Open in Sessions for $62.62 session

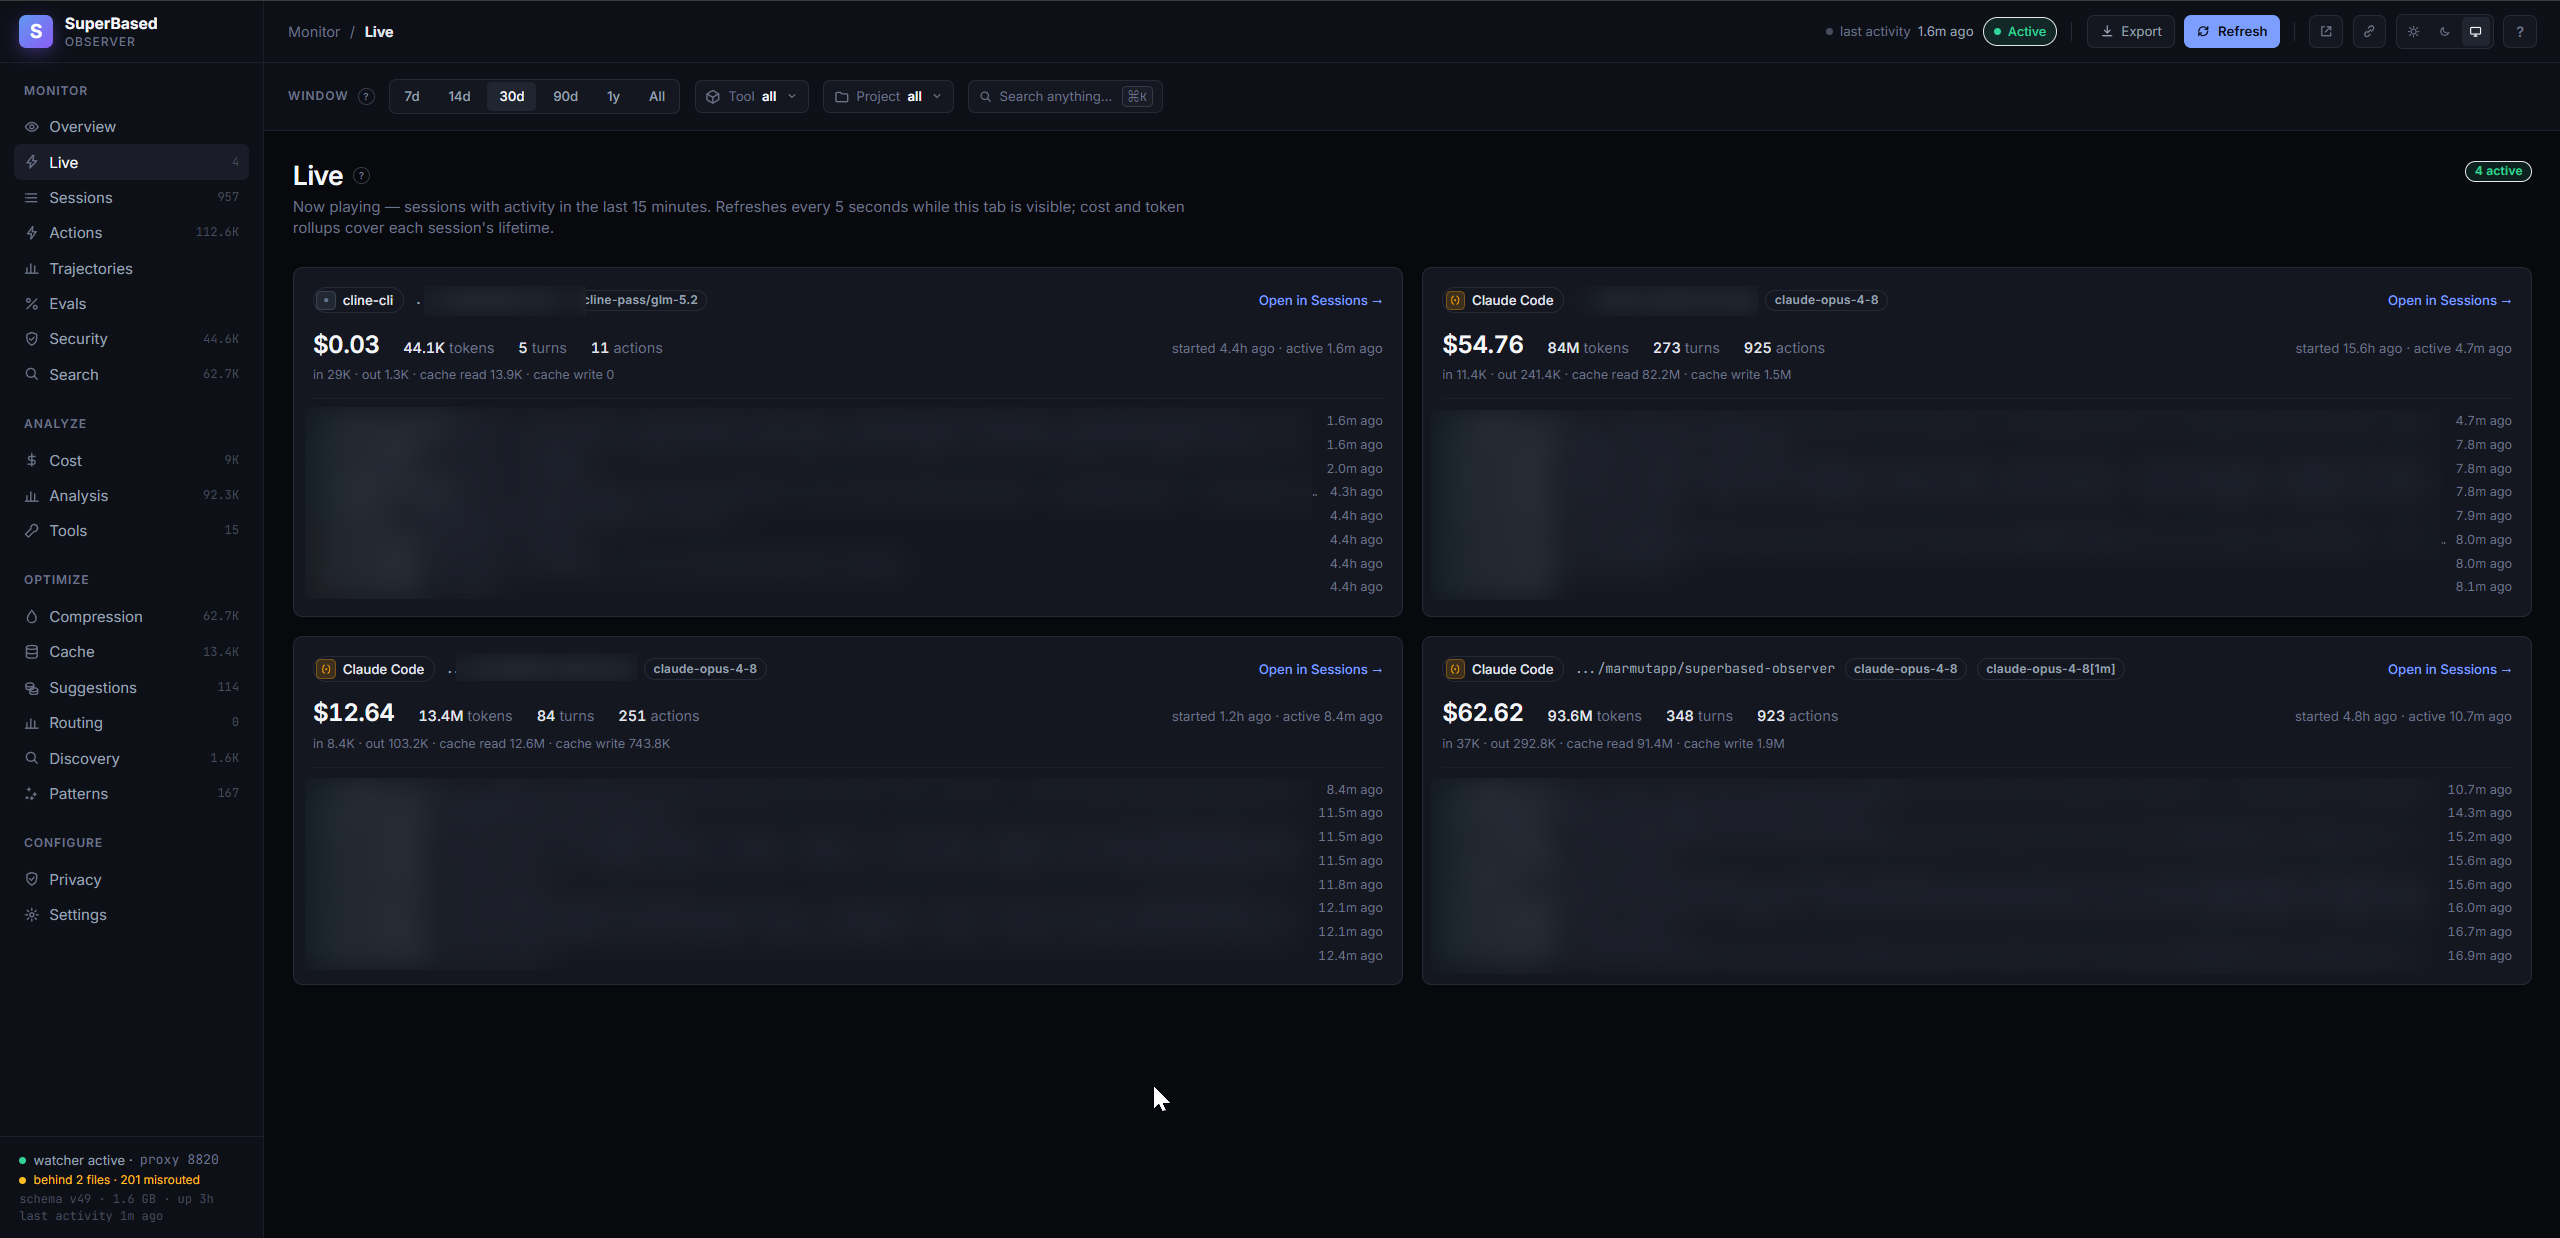point(2449,670)
